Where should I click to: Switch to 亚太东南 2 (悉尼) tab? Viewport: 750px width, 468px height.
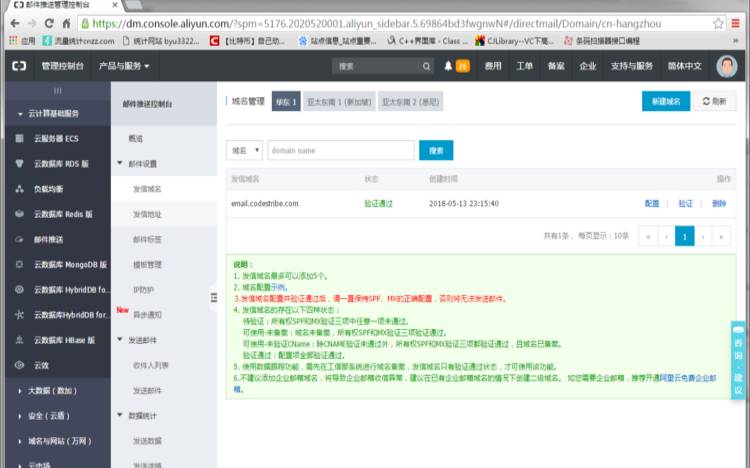pos(410,101)
